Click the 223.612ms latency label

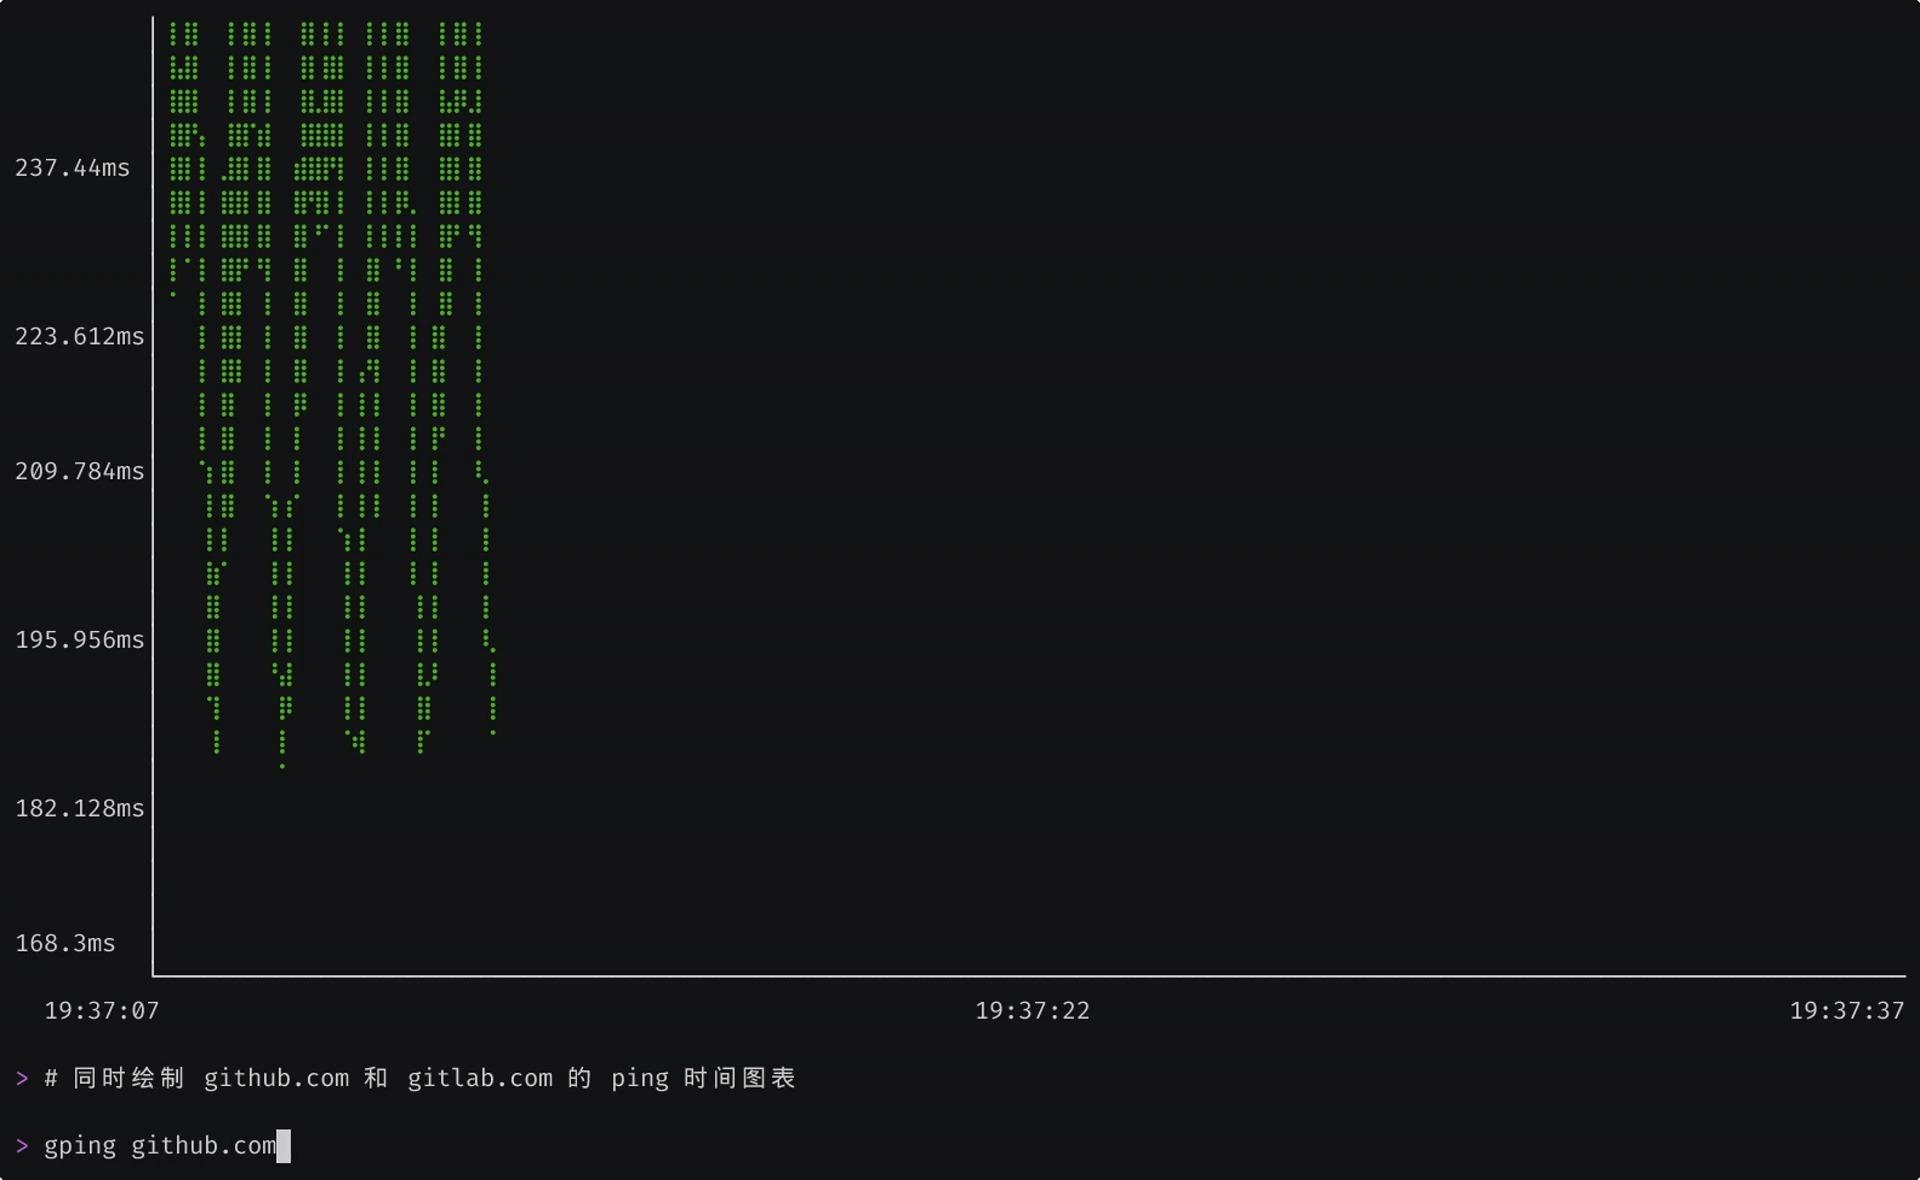[x=78, y=336]
